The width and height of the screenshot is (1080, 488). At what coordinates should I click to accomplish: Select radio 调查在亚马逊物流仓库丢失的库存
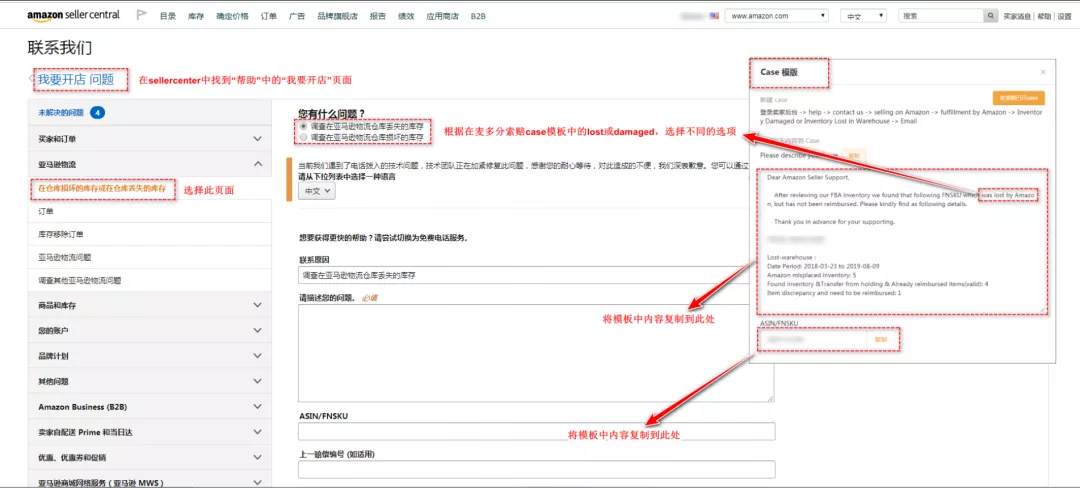304,127
